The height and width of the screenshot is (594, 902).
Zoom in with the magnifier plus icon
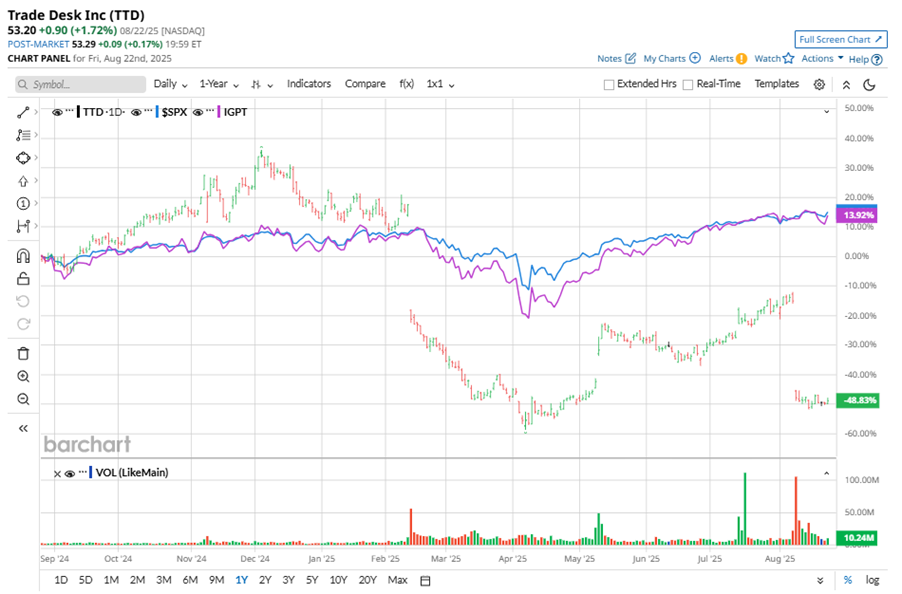coord(23,377)
